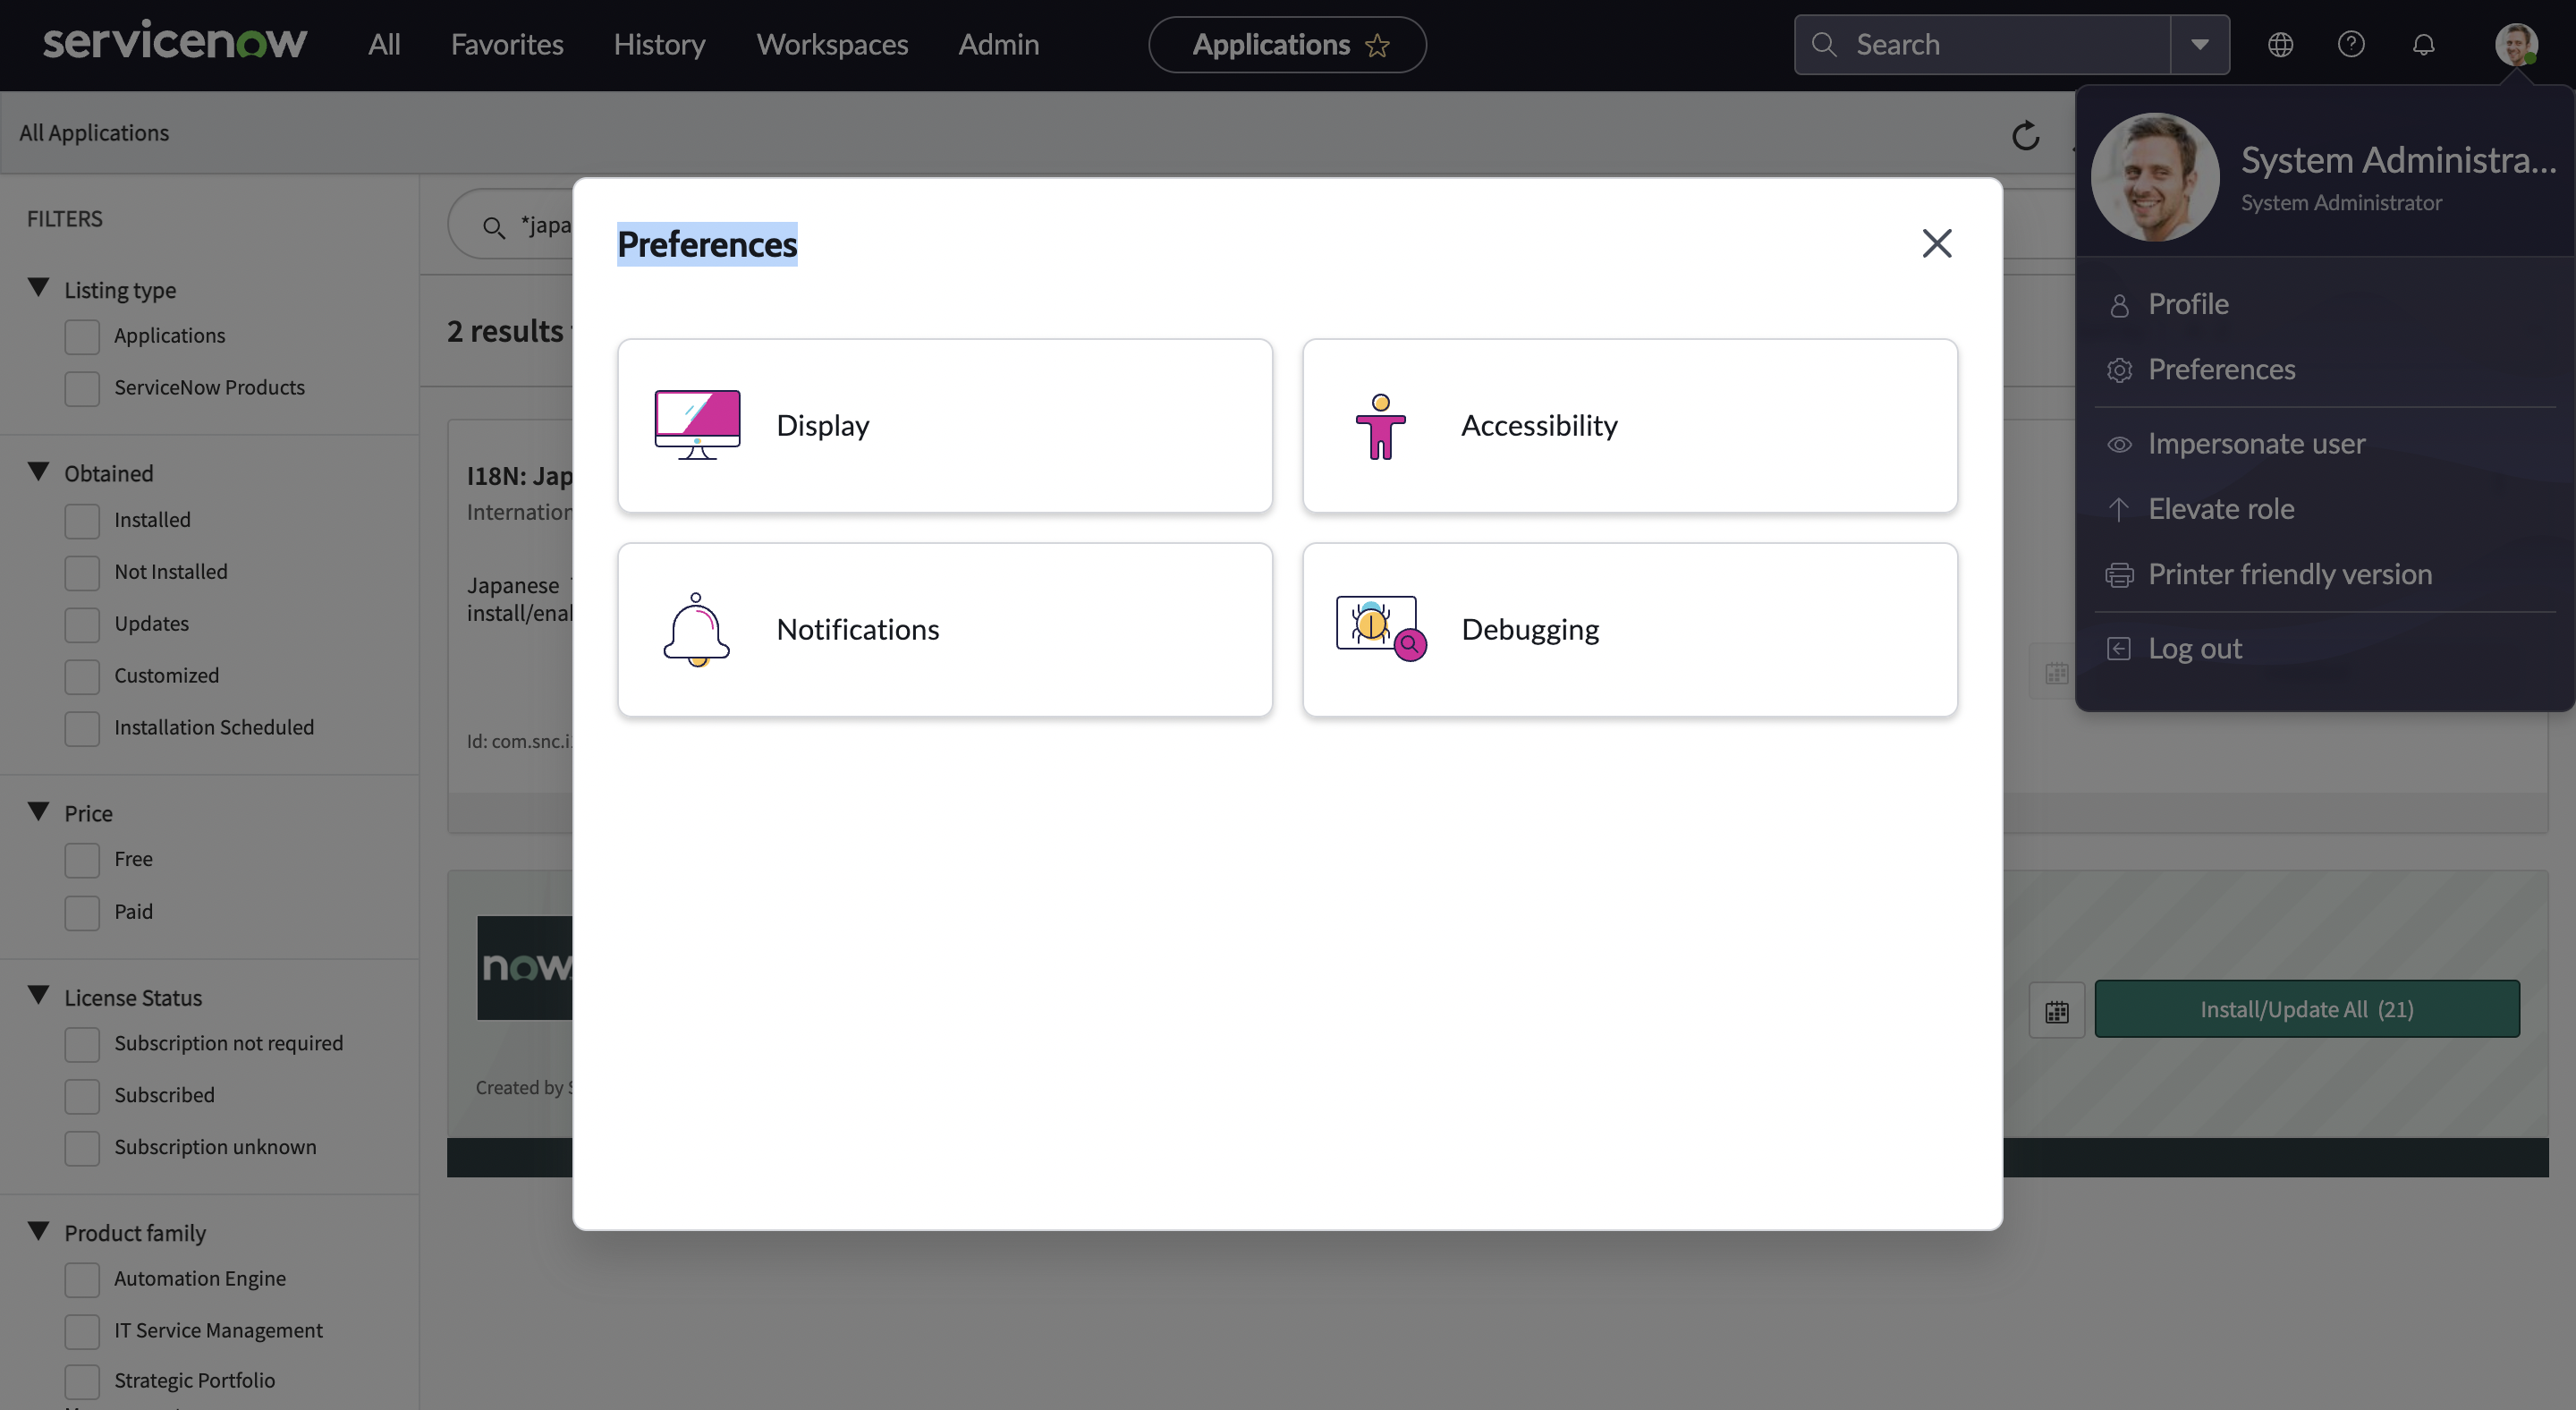Close the Preferences dialog
2576x1410 pixels.
click(x=1936, y=243)
